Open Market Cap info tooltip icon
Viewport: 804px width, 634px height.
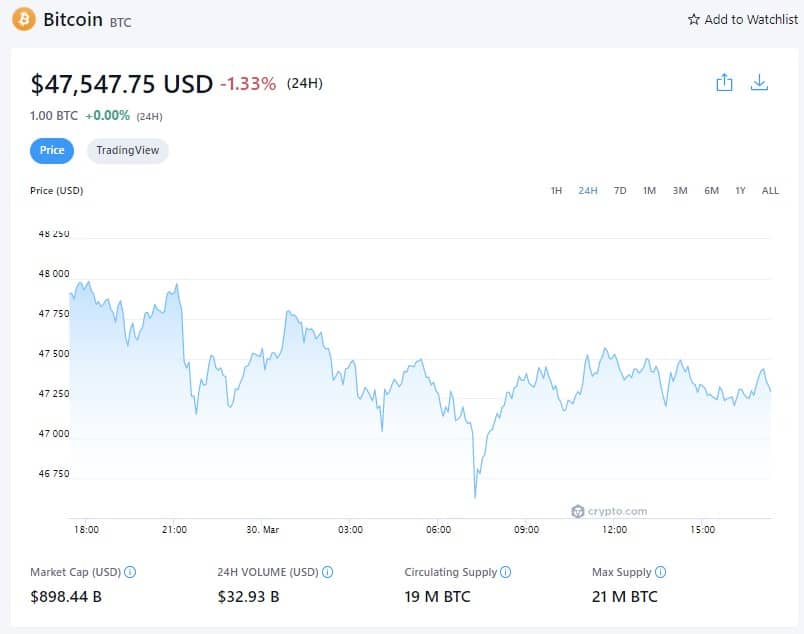coord(130,573)
